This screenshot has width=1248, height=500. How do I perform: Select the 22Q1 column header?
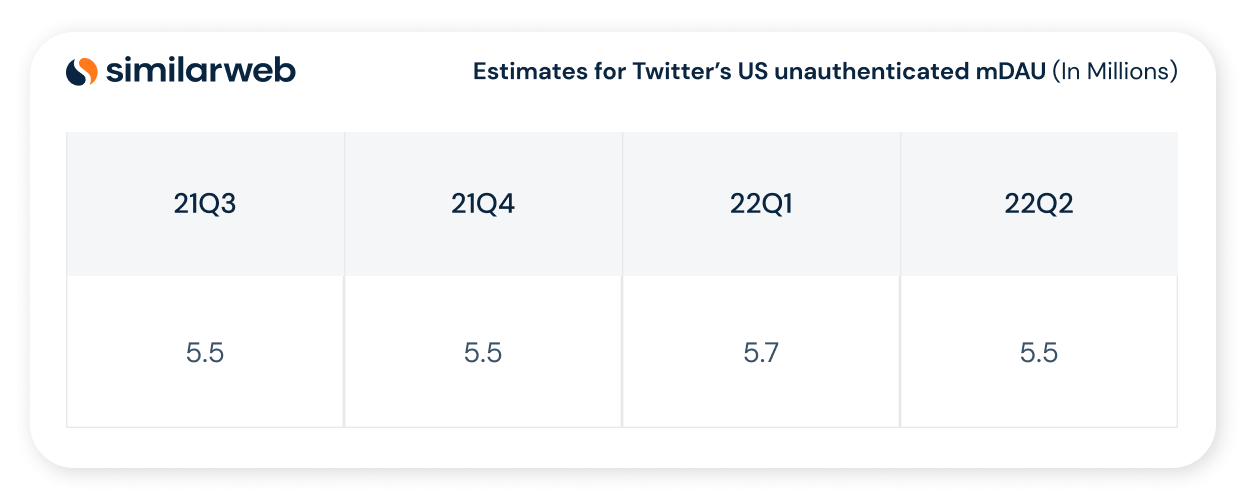tap(761, 204)
